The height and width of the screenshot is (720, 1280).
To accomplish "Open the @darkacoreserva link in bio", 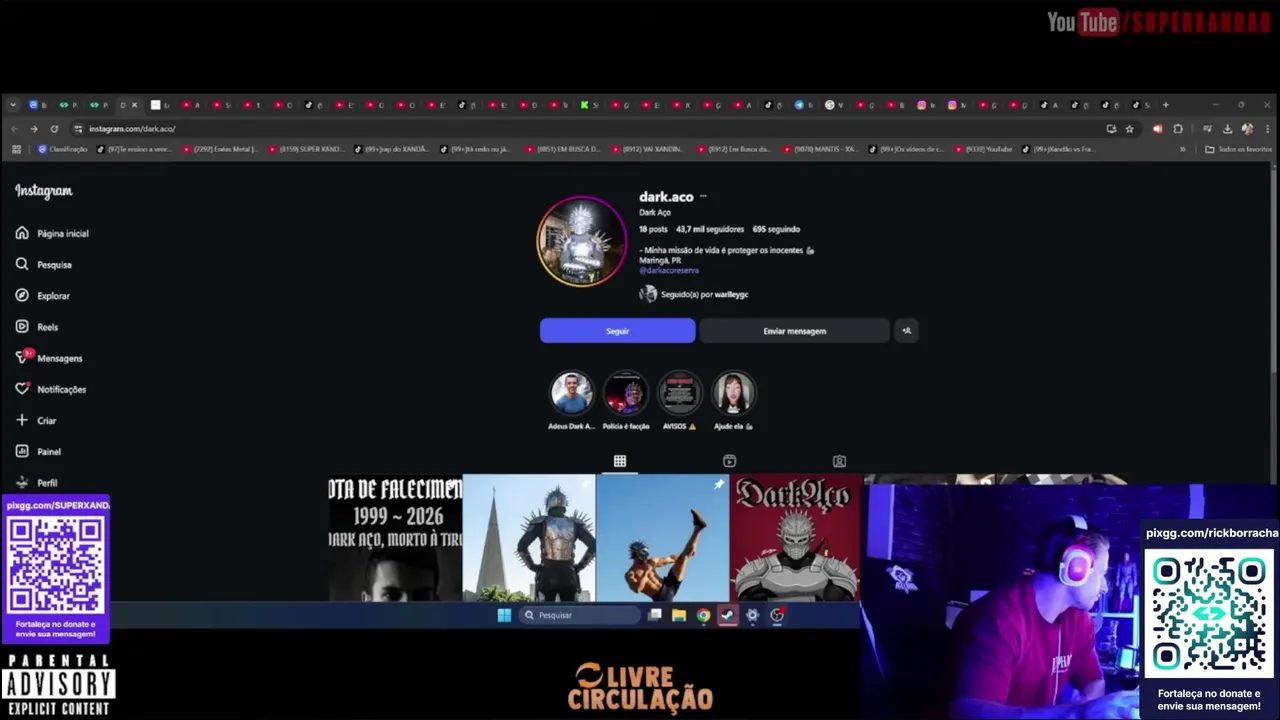I will click(x=669, y=270).
